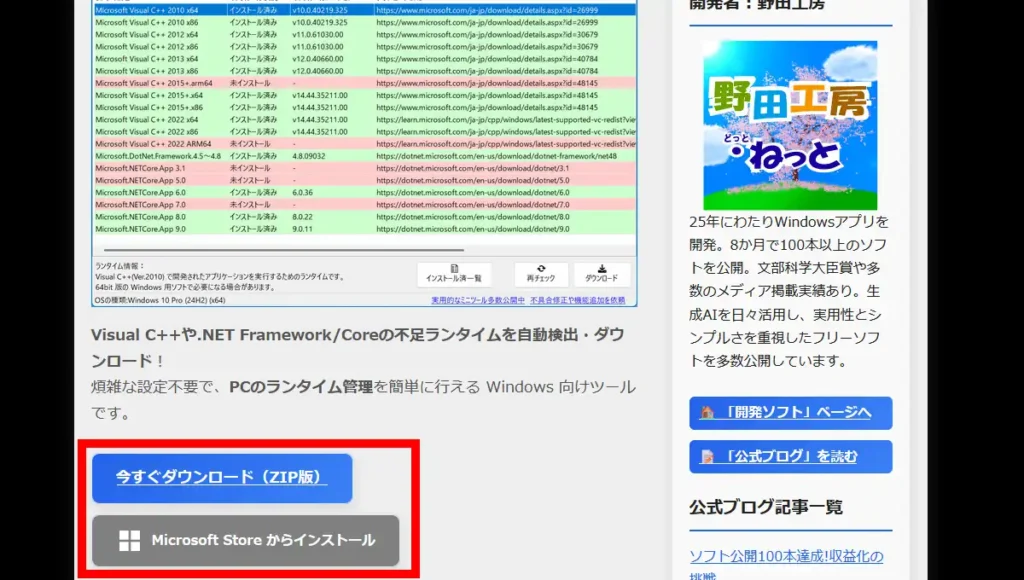
Task: Open the 「公式ブログ」を読む link
Action: coord(790,456)
